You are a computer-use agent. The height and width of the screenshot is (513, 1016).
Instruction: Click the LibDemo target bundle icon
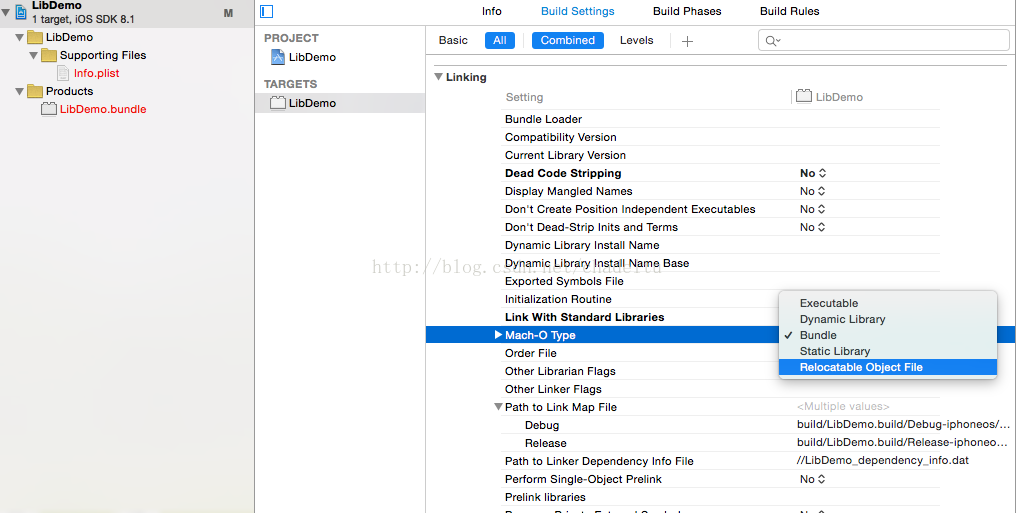278,103
